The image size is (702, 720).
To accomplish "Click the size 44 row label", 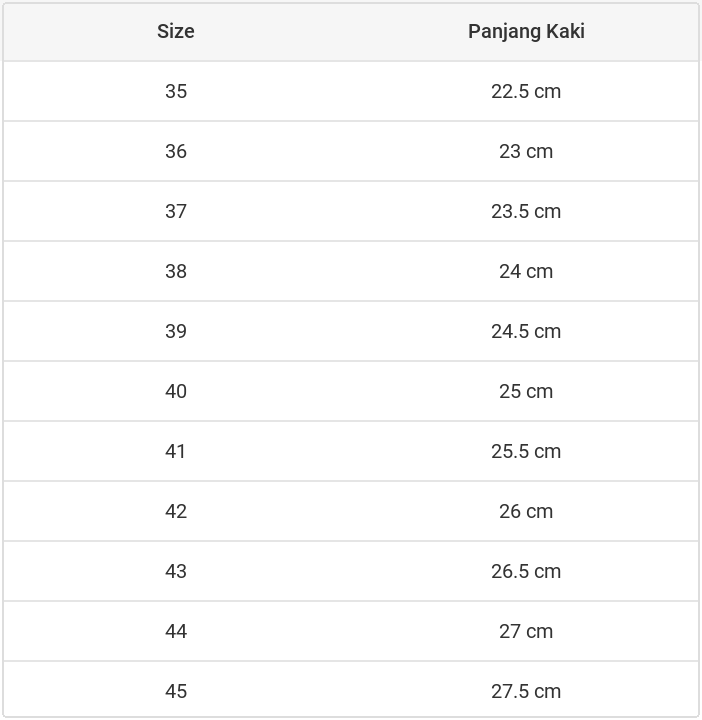I will pos(176,631).
